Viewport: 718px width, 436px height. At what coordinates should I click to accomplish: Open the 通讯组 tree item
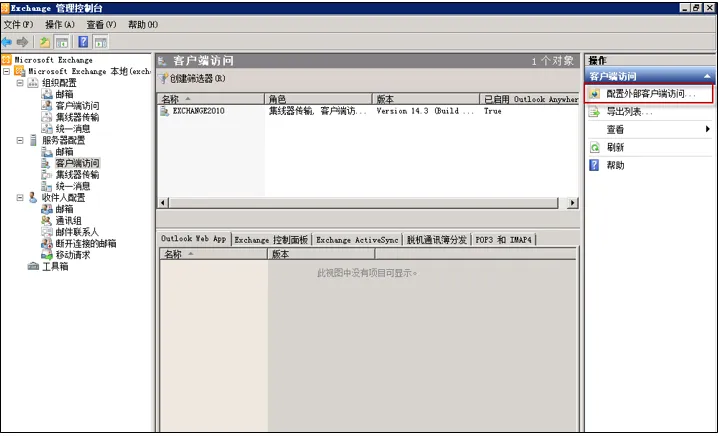pyautogui.click(x=68, y=220)
